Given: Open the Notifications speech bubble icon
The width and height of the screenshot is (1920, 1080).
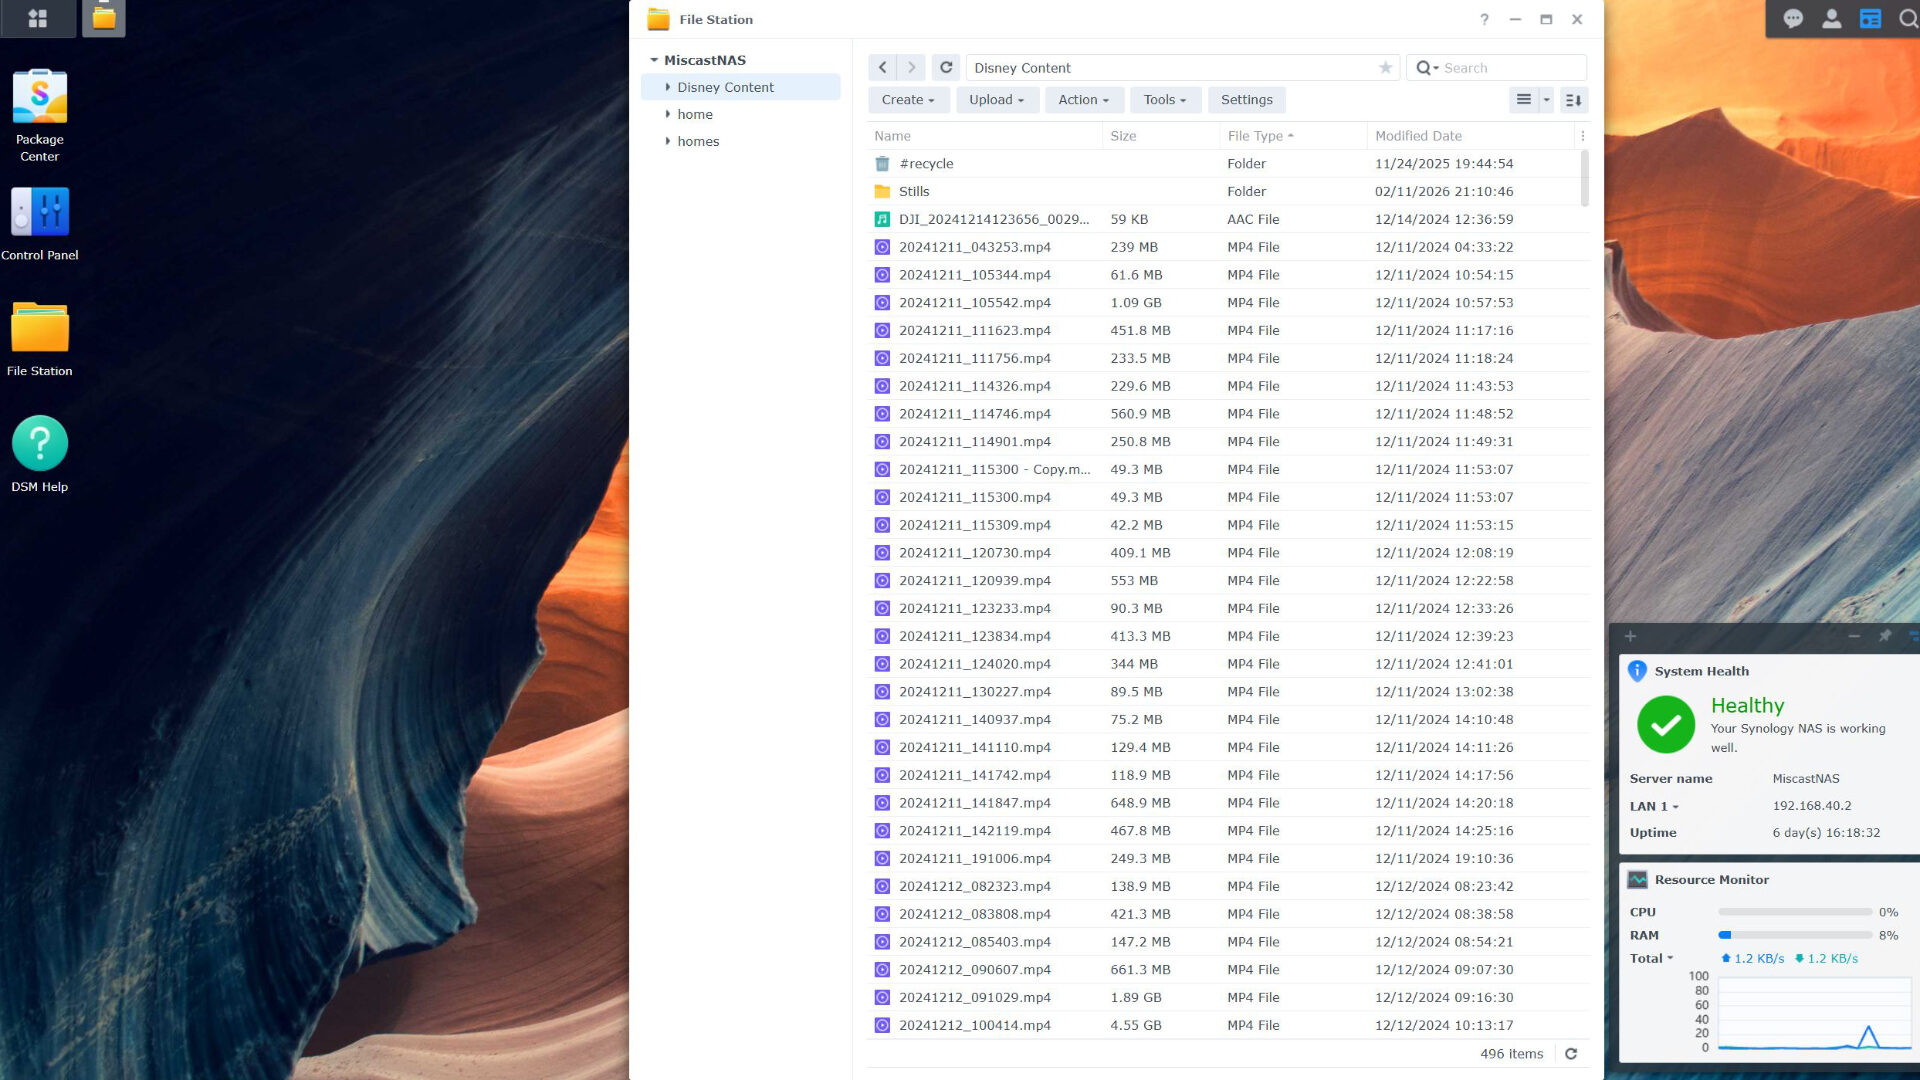Looking at the screenshot, I should [x=1793, y=19].
